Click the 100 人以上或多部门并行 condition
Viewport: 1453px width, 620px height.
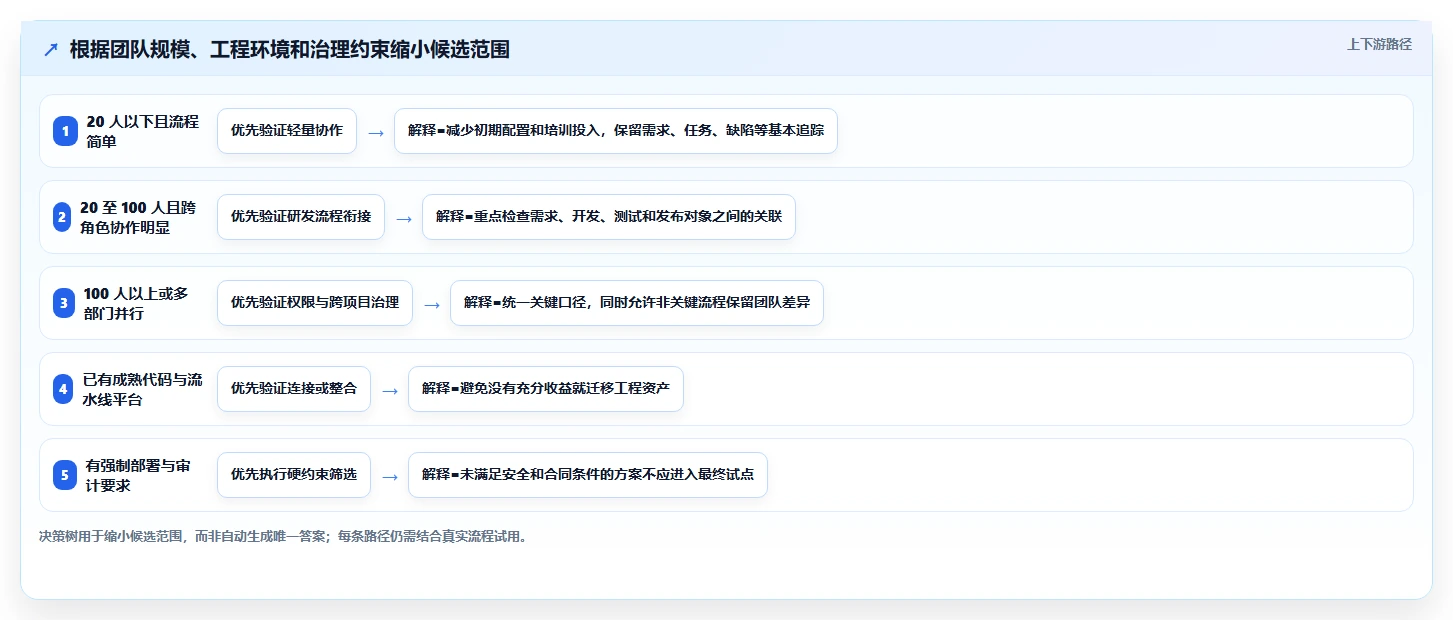136,303
